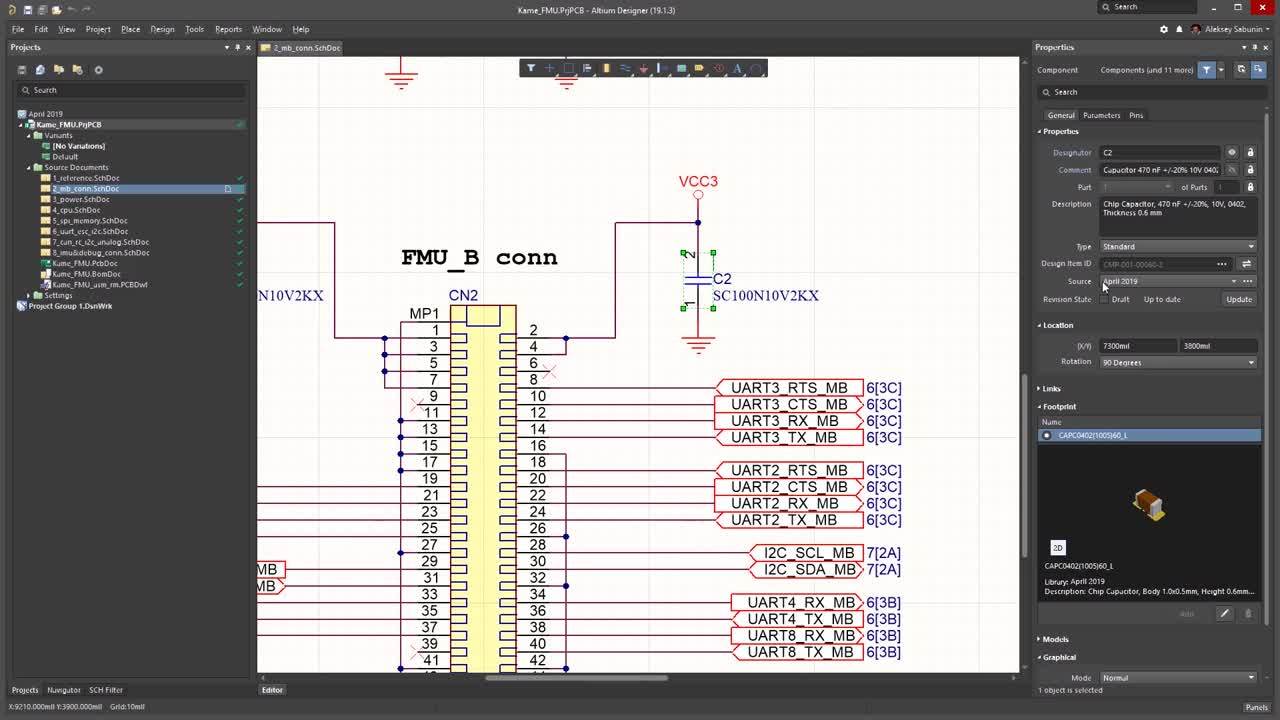Open the Type dropdown showing Standard
1280x720 pixels.
pos(1177,247)
